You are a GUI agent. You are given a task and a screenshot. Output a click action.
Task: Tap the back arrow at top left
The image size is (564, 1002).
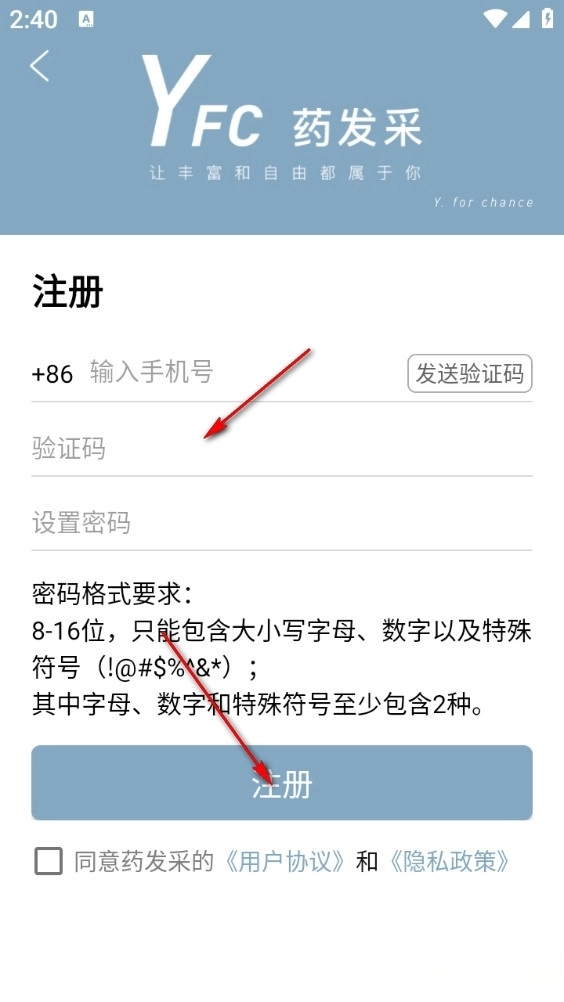tap(39, 66)
